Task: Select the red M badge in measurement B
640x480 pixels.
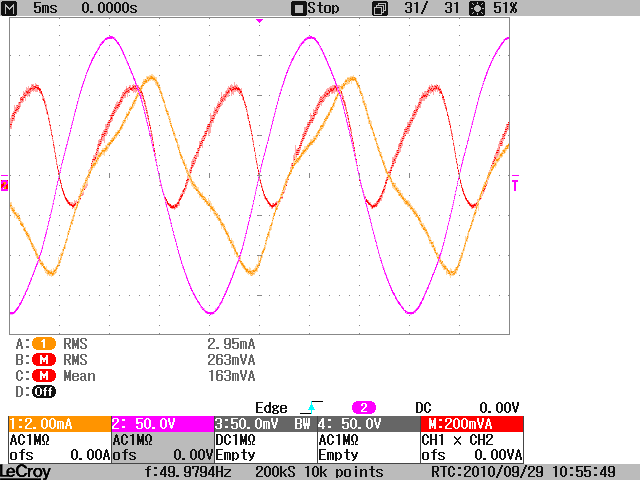Action: click(x=44, y=360)
